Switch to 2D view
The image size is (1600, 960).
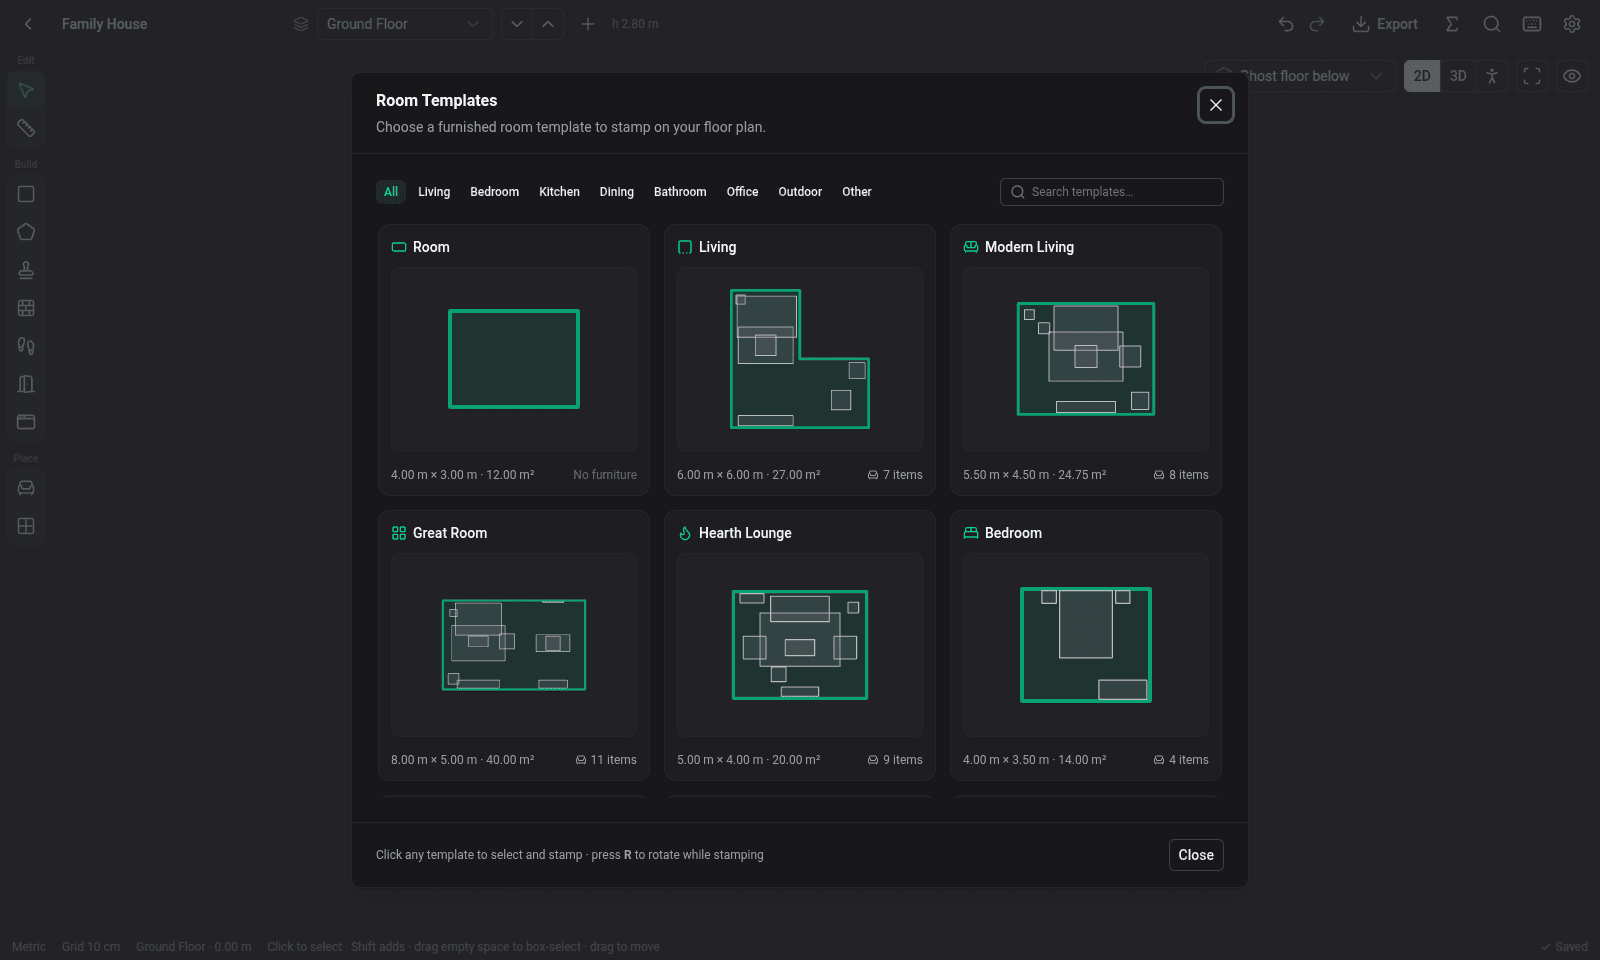1422,76
